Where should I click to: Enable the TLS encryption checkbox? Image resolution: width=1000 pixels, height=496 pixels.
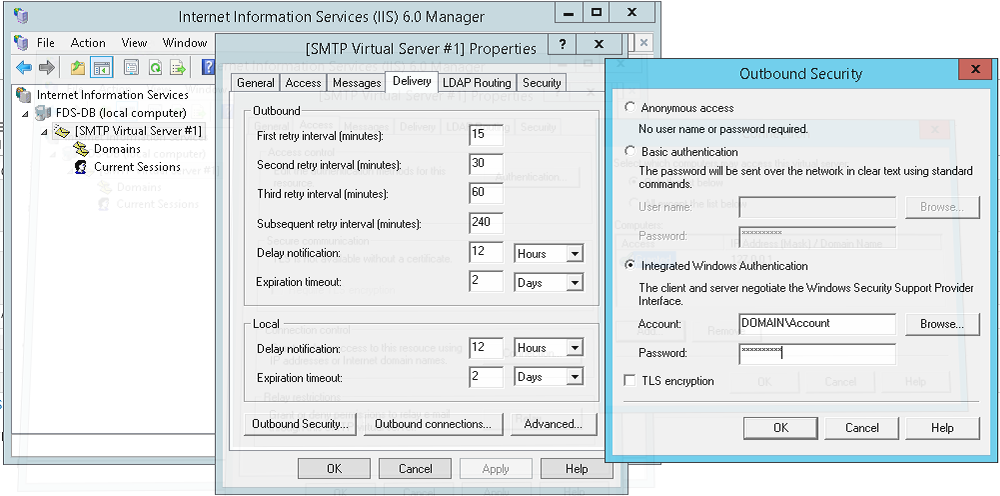[630, 381]
